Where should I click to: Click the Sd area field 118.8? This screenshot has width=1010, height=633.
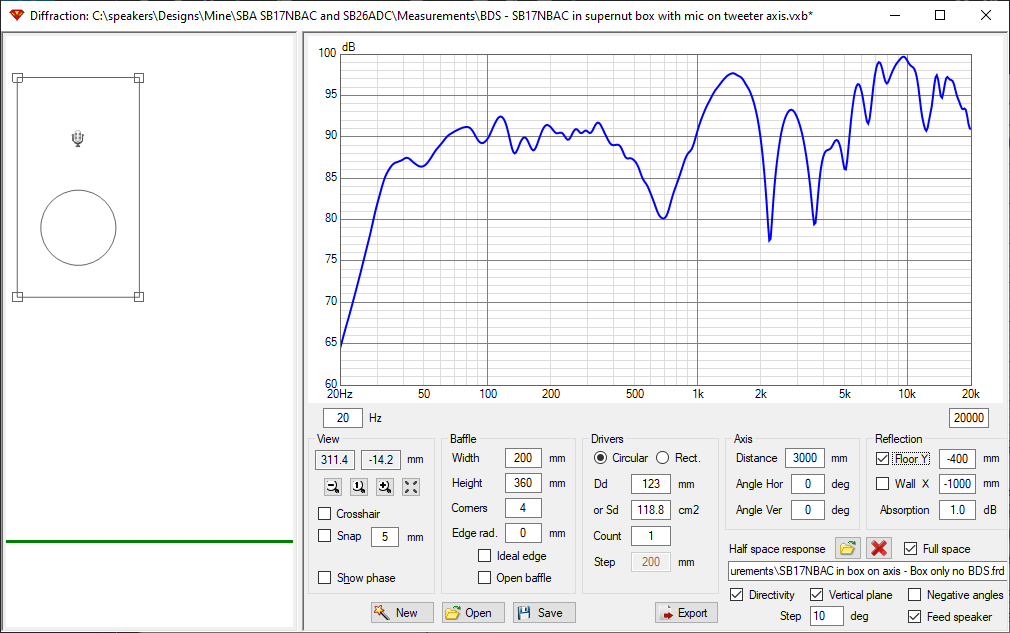651,510
